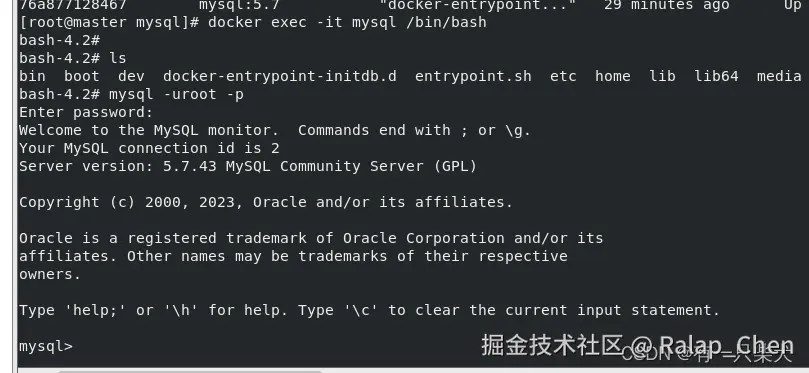
Task: Click 'docker-entrypoint-initdb.d' in ls output
Action: pyautogui.click(x=280, y=77)
